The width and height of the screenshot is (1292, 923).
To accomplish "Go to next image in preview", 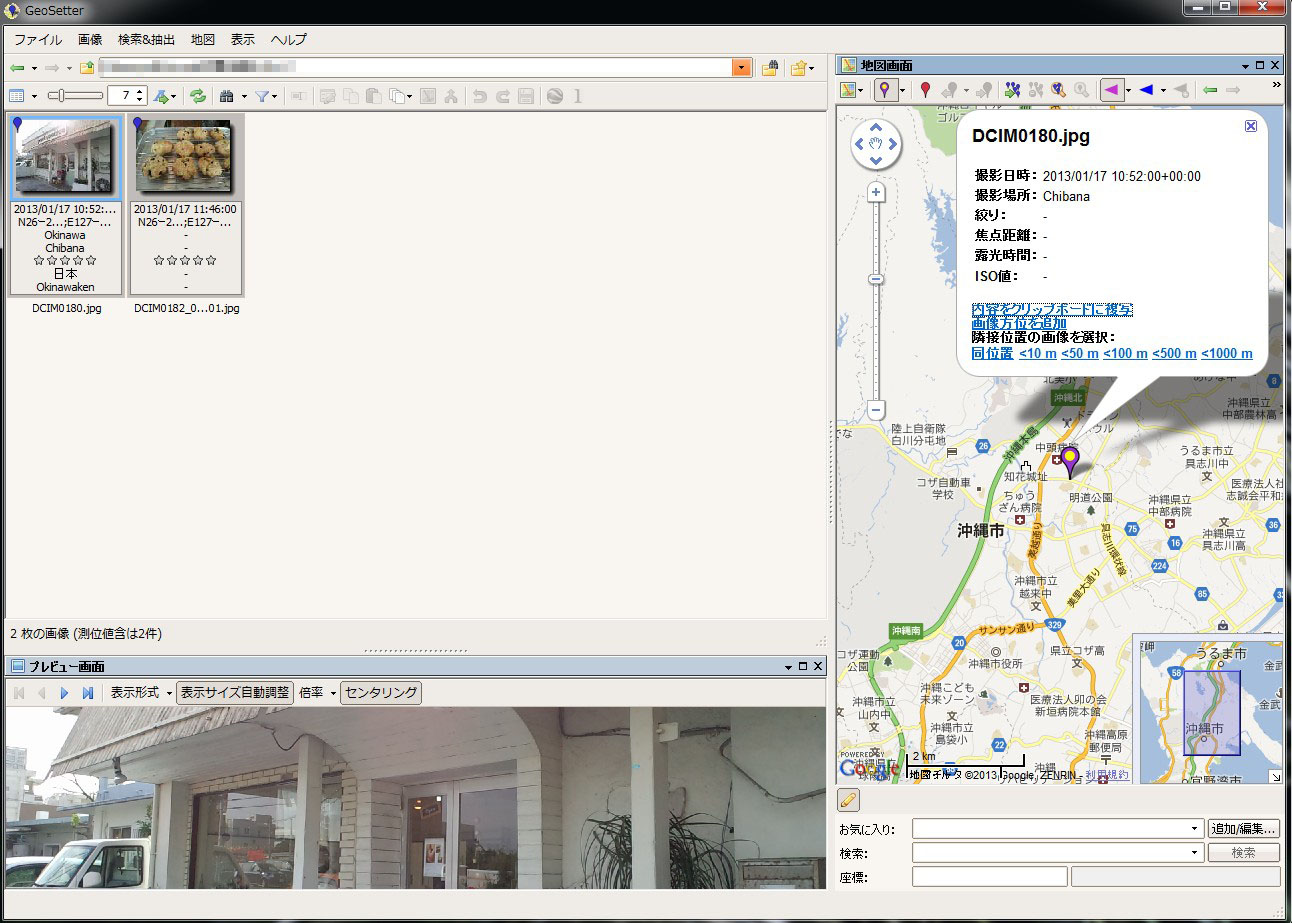I will point(65,692).
